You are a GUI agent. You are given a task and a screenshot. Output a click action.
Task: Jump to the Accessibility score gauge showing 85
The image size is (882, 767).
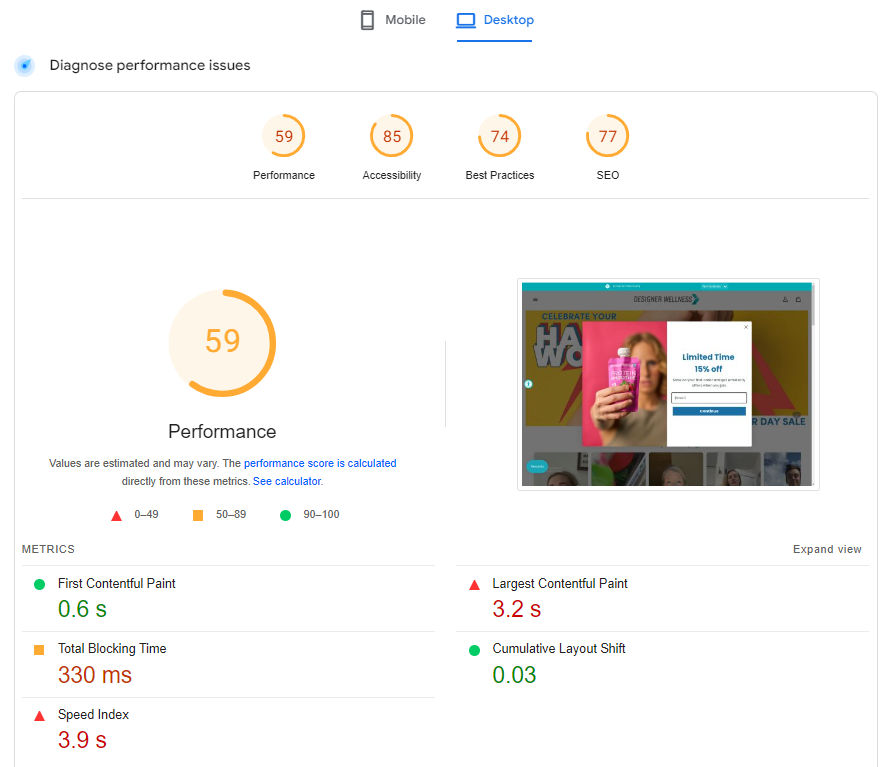click(391, 137)
